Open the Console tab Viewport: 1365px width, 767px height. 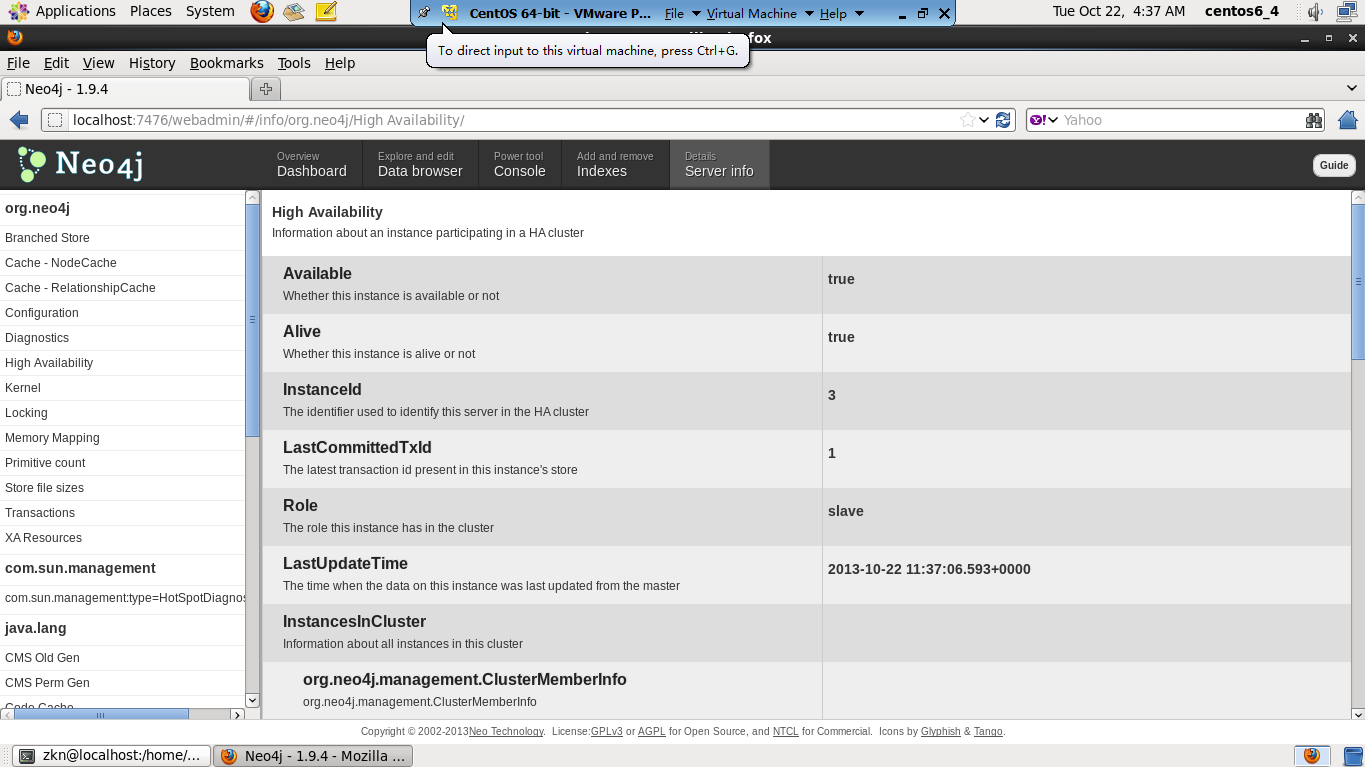519,164
